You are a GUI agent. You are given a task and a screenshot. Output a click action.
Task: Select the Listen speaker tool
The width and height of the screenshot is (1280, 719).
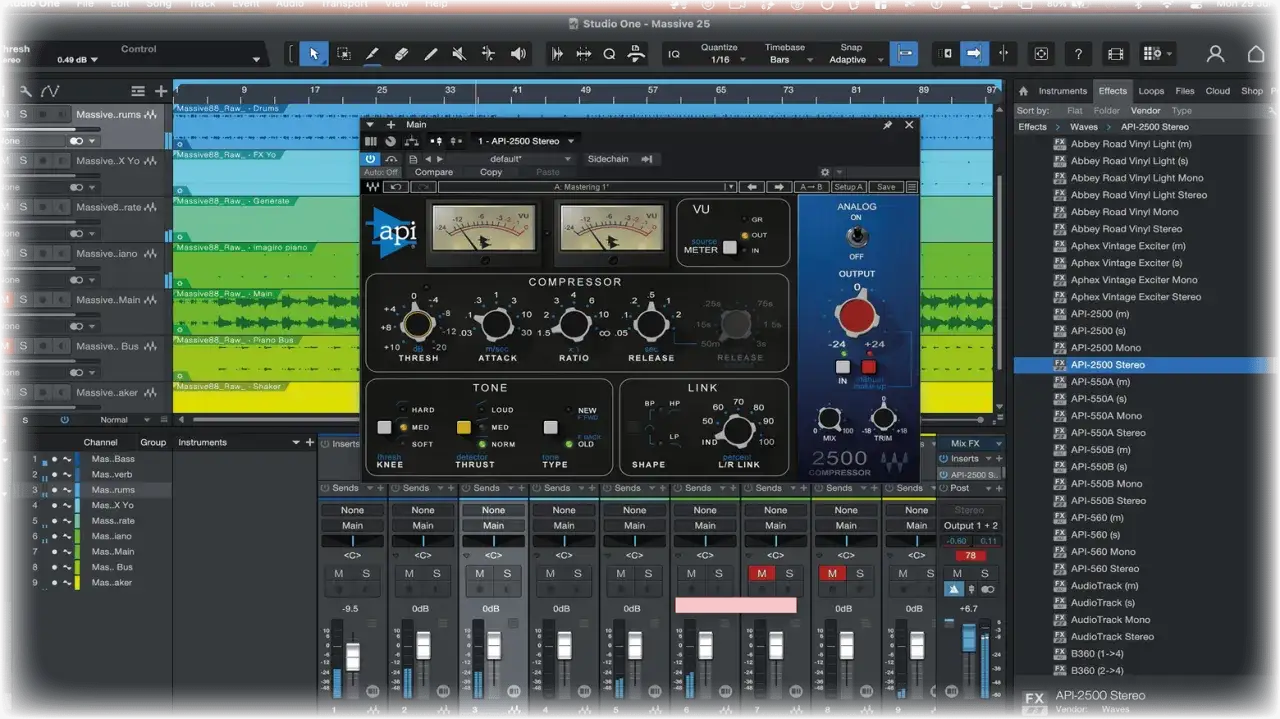(x=517, y=54)
